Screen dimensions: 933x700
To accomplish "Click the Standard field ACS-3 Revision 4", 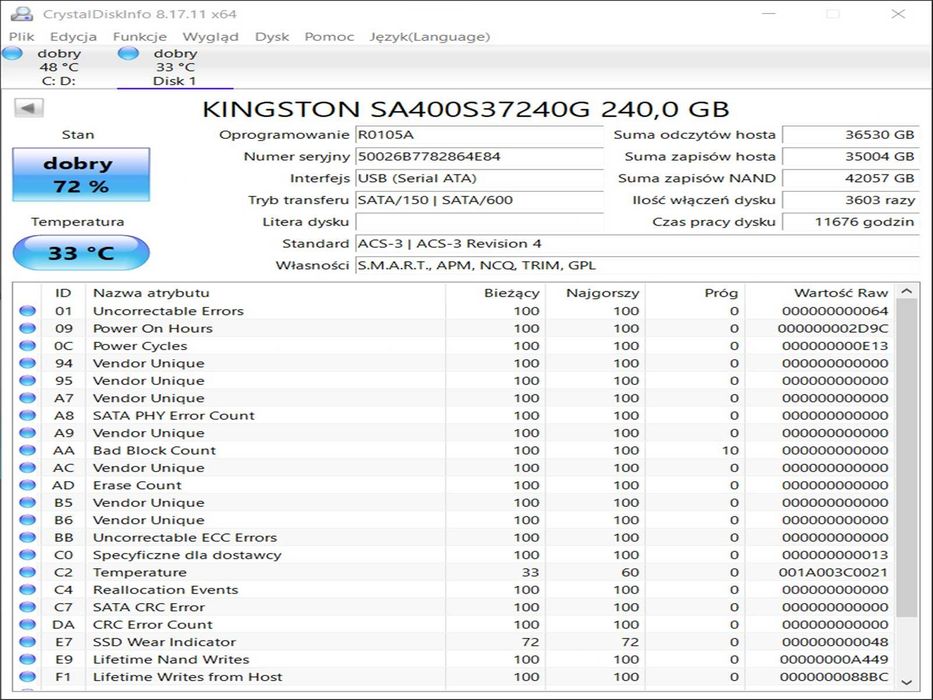I will point(638,243).
